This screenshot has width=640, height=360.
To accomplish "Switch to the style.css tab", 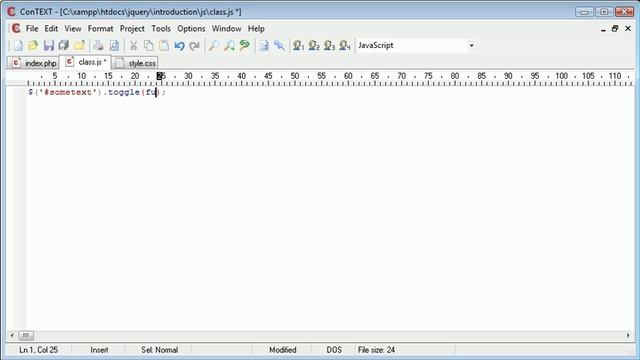I will tap(135, 63).
